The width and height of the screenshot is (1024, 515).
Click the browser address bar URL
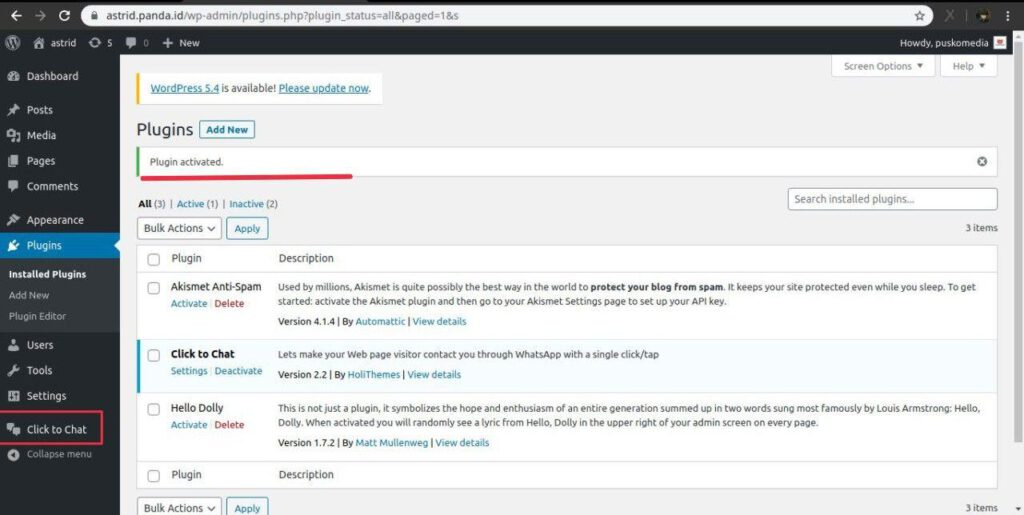point(281,16)
